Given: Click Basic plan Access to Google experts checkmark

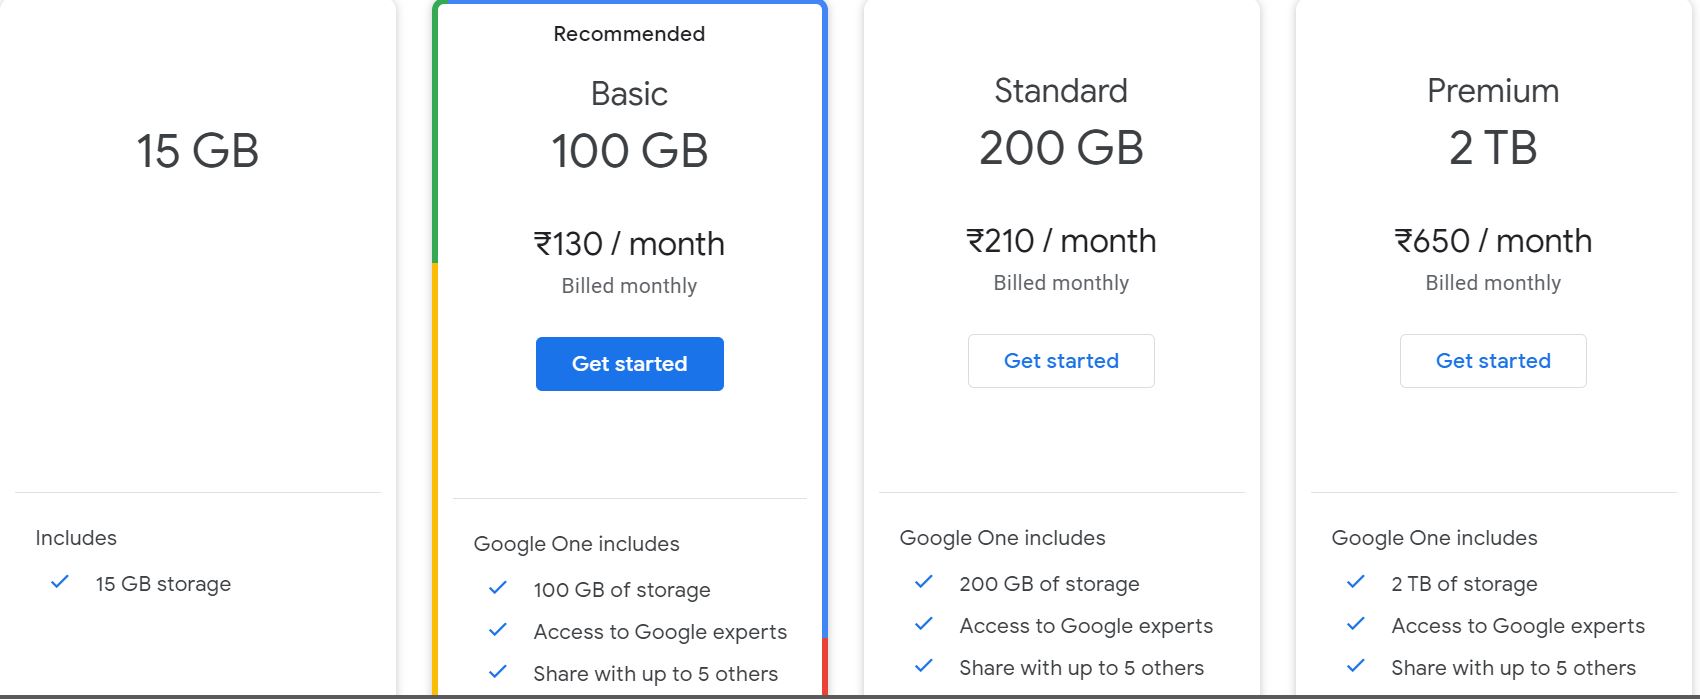Looking at the screenshot, I should (x=498, y=630).
